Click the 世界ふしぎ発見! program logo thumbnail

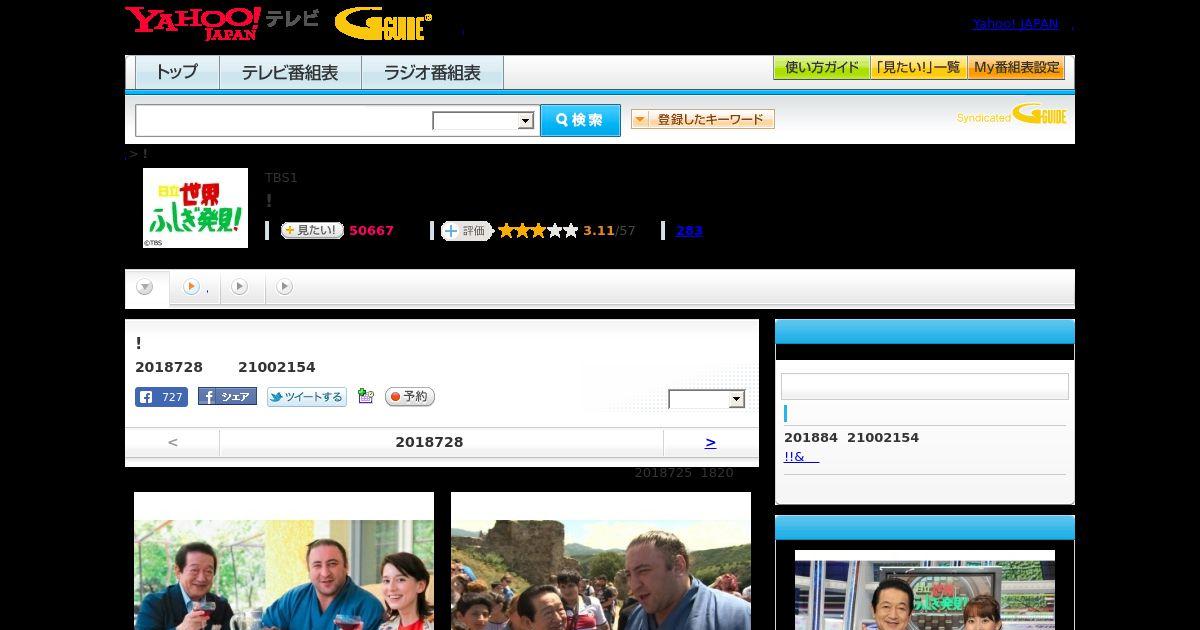pos(195,208)
